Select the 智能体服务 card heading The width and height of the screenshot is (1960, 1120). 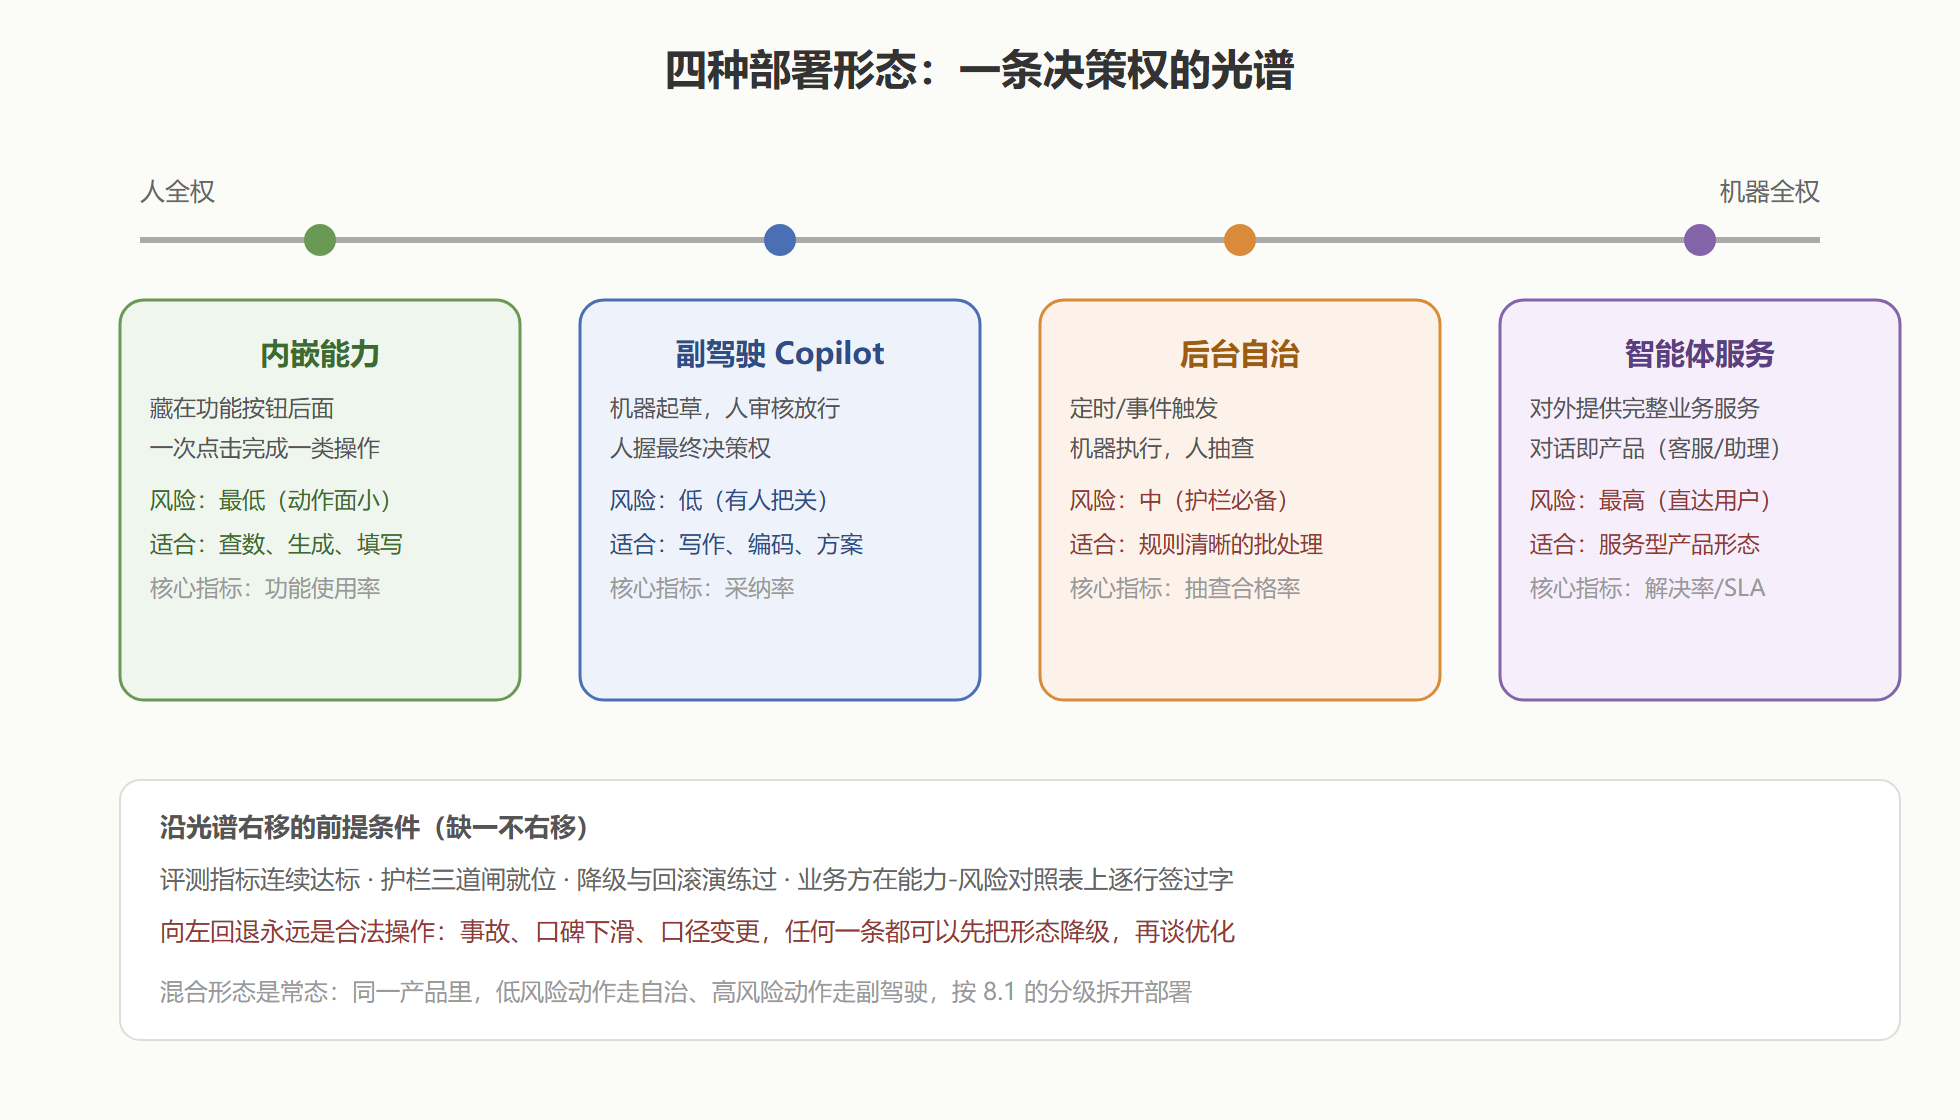click(1700, 354)
